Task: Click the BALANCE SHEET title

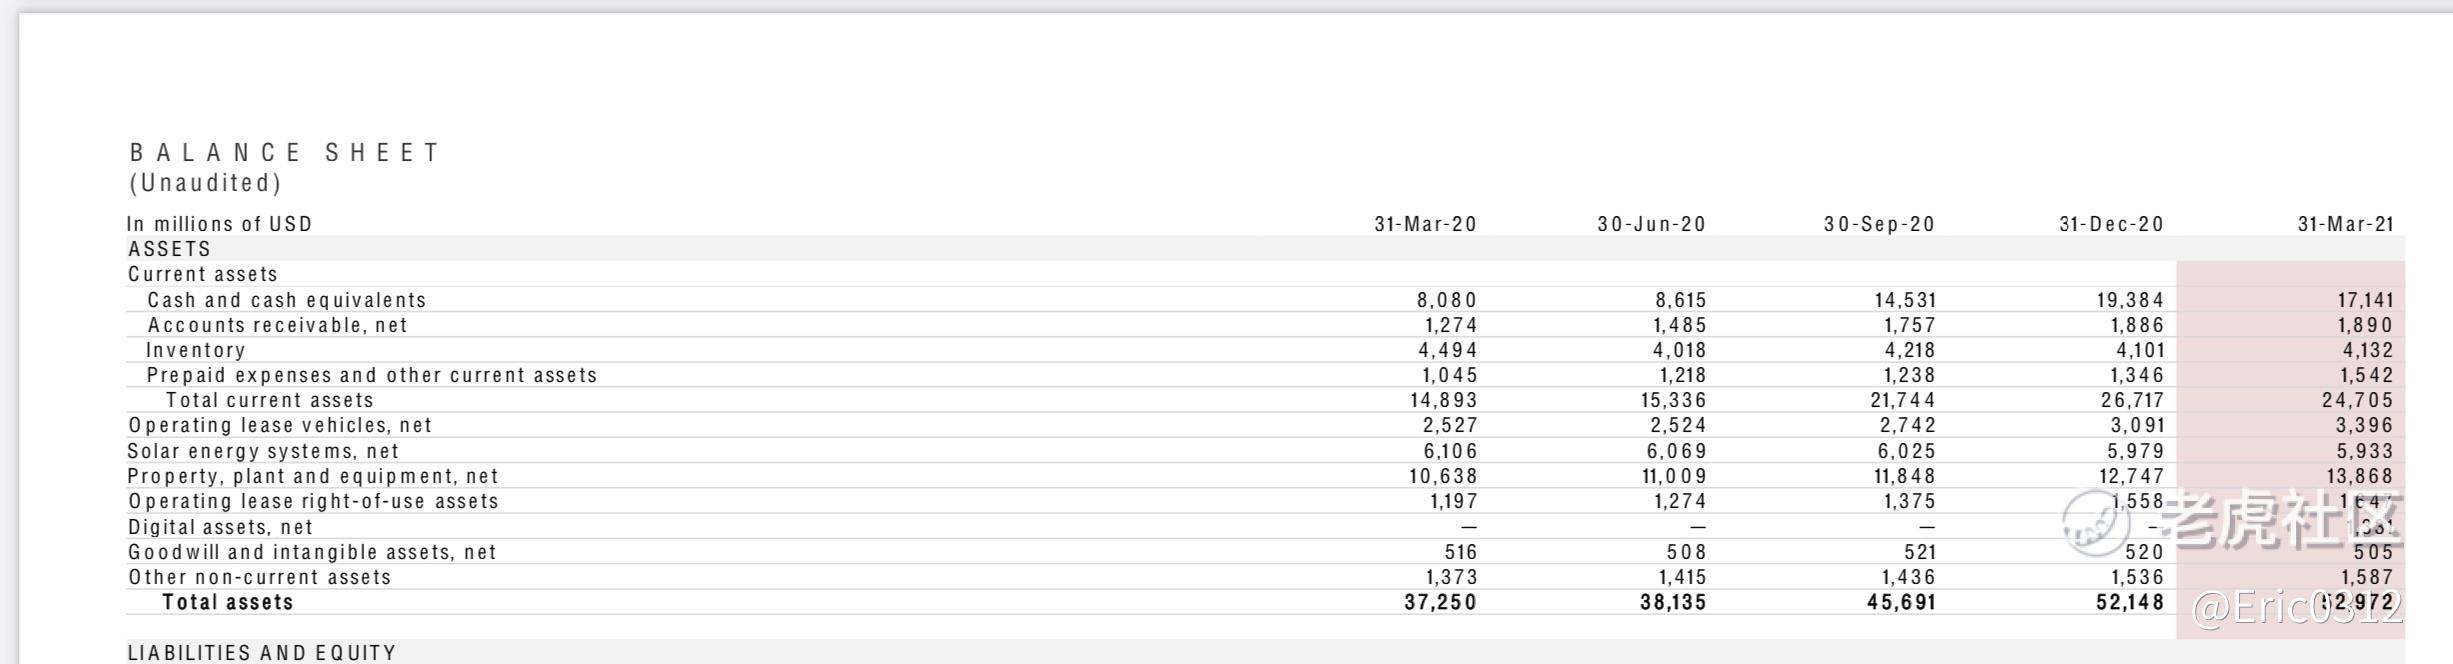Action: (x=285, y=153)
